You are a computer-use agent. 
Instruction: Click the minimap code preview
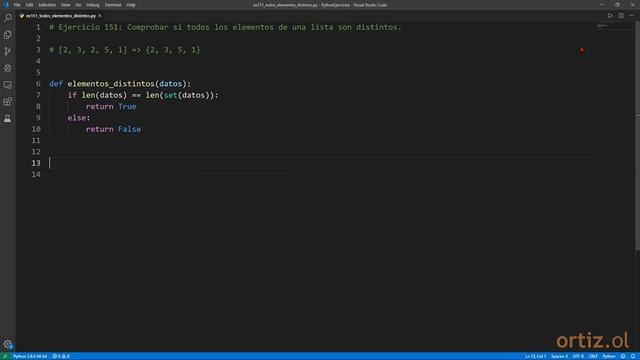[x=602, y=26]
